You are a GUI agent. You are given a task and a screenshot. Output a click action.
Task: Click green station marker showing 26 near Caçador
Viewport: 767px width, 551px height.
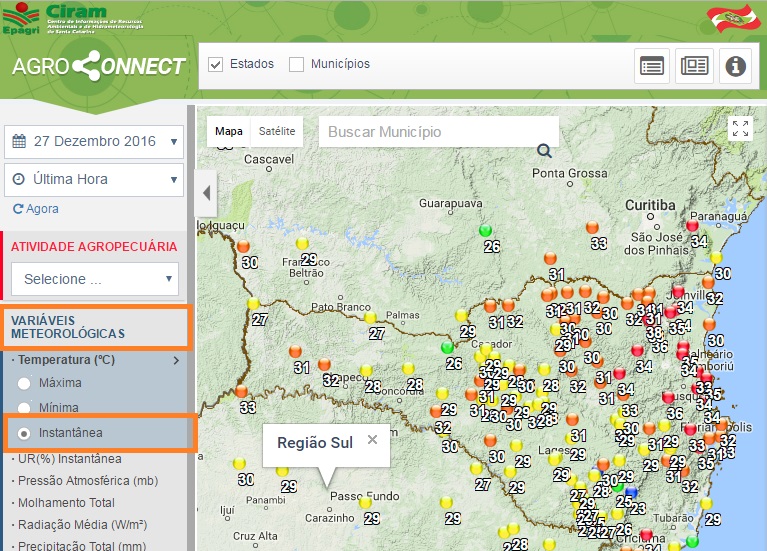pyautogui.click(x=447, y=347)
